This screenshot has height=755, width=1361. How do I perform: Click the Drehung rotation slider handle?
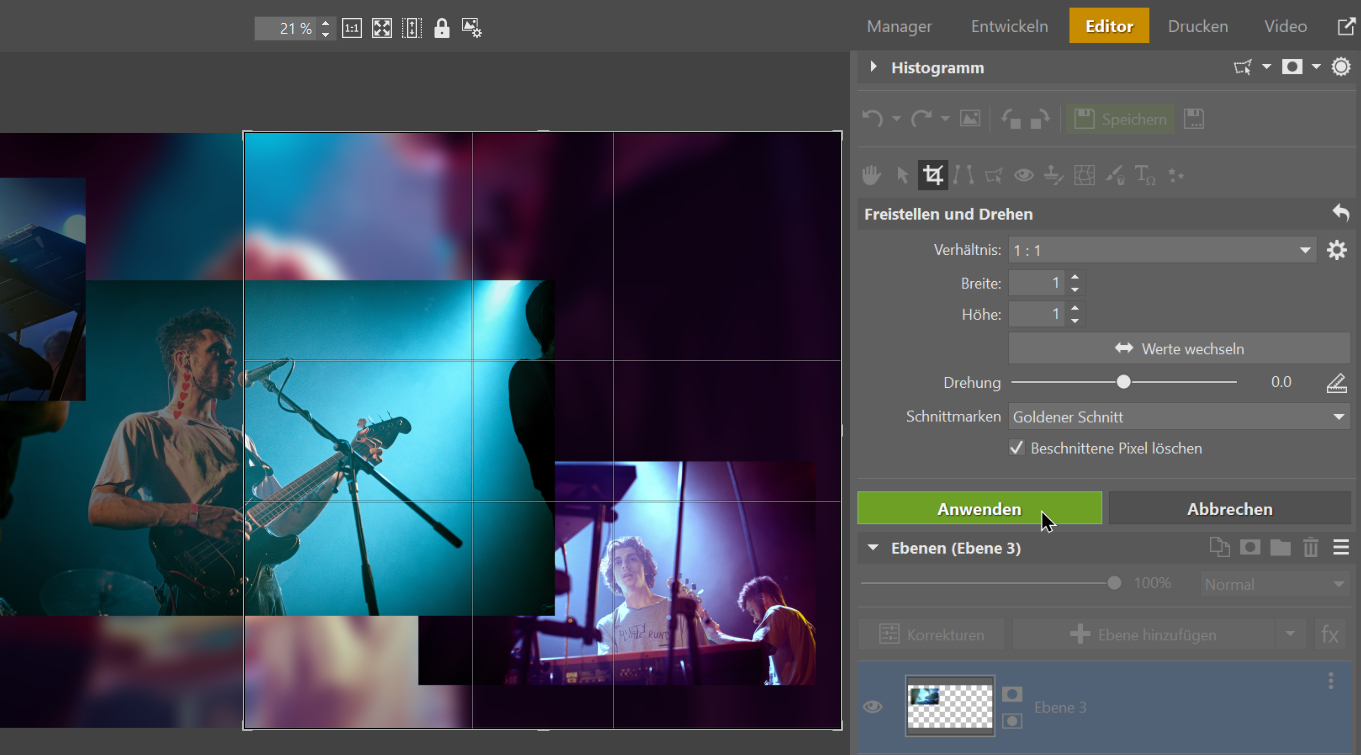pyautogui.click(x=1124, y=382)
